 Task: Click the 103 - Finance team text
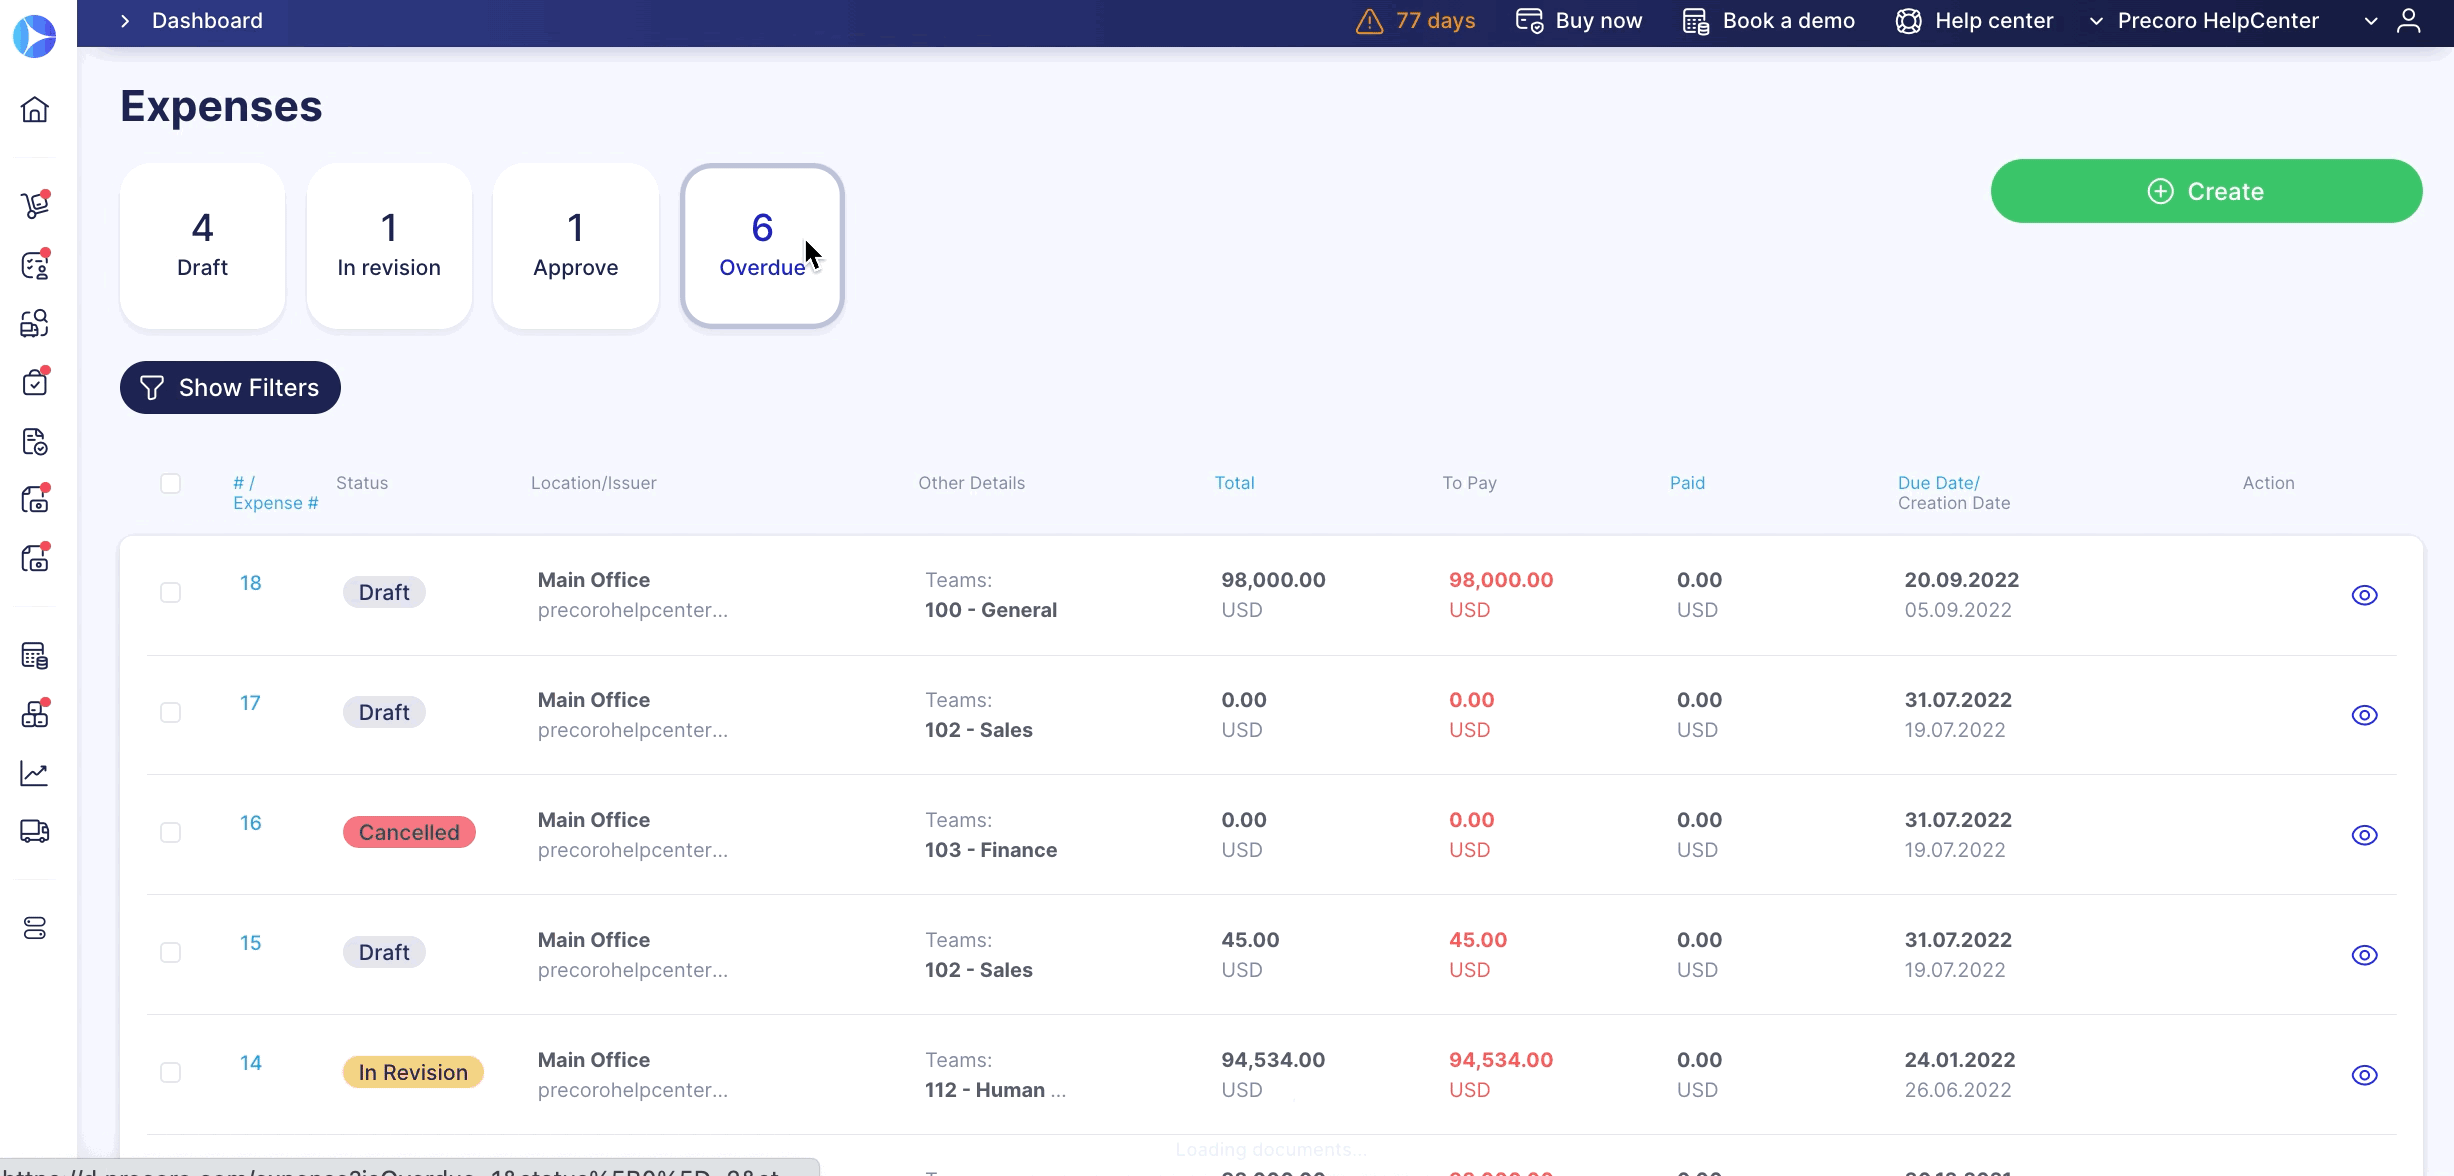[991, 850]
